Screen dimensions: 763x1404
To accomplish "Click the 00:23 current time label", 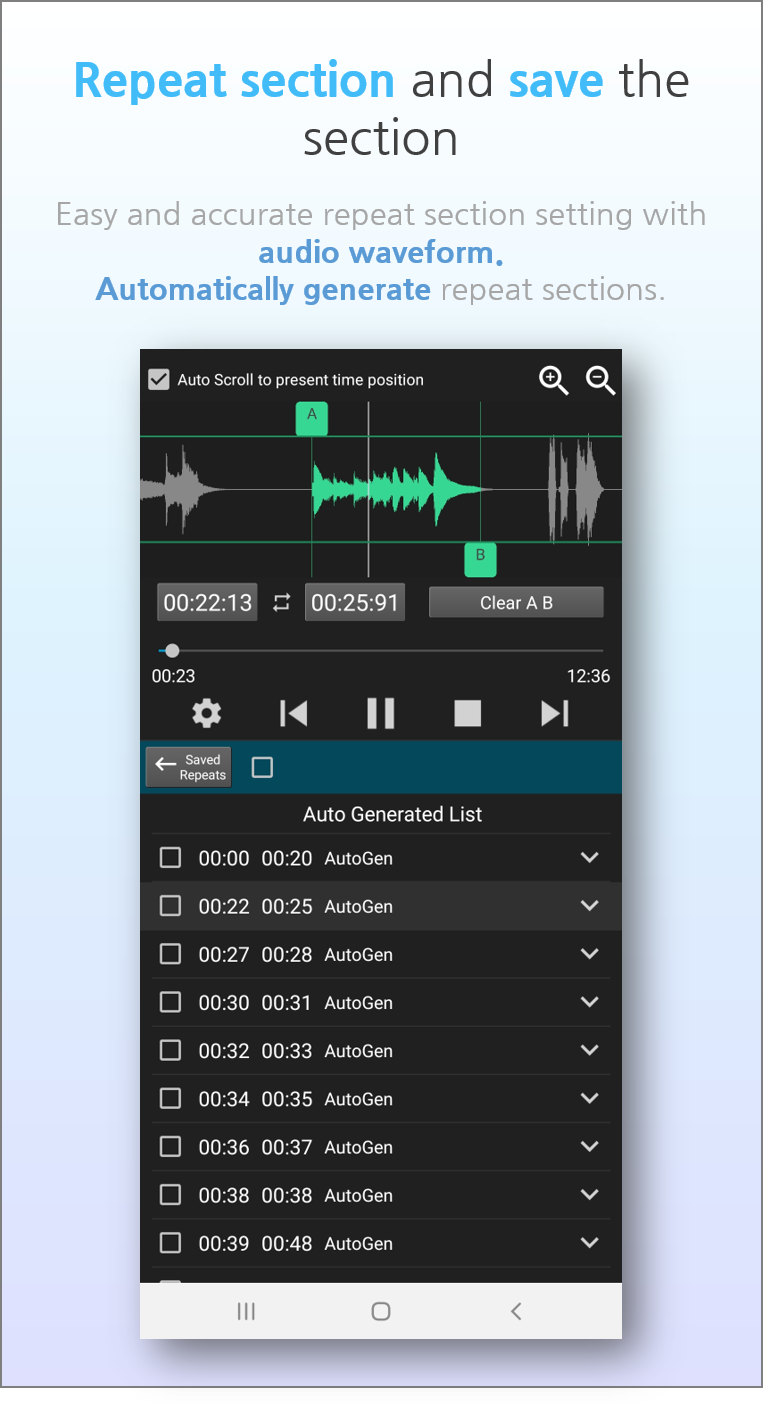I will 174,676.
